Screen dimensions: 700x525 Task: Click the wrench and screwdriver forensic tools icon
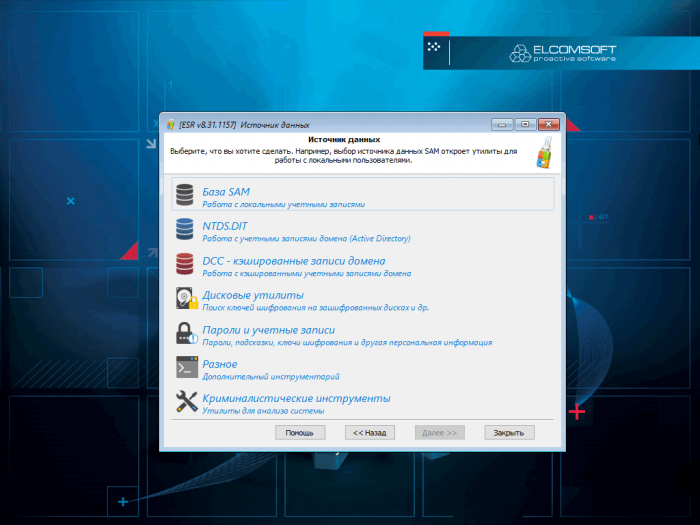[186, 402]
